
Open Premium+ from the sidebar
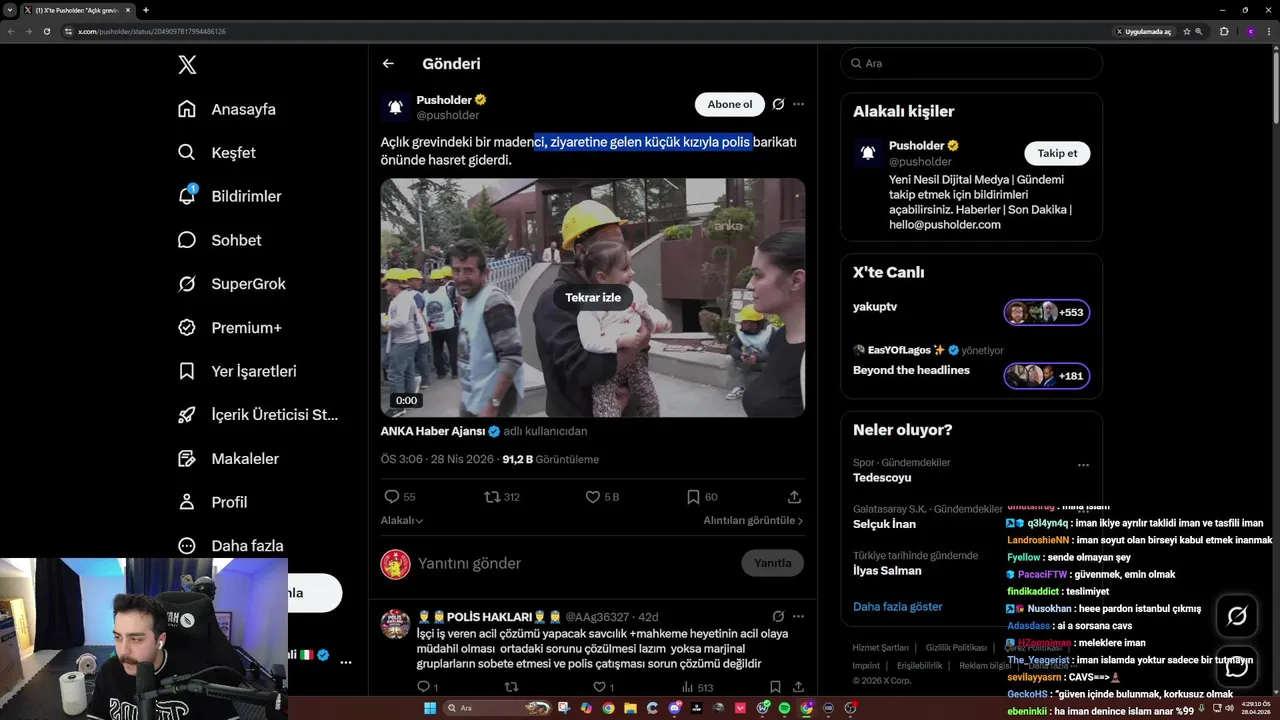[230, 327]
